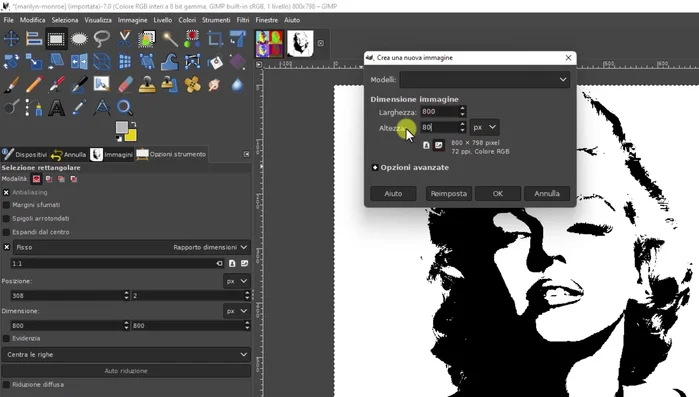The height and width of the screenshot is (397, 699).
Task: Select the Gradient tool
Action: (238, 61)
